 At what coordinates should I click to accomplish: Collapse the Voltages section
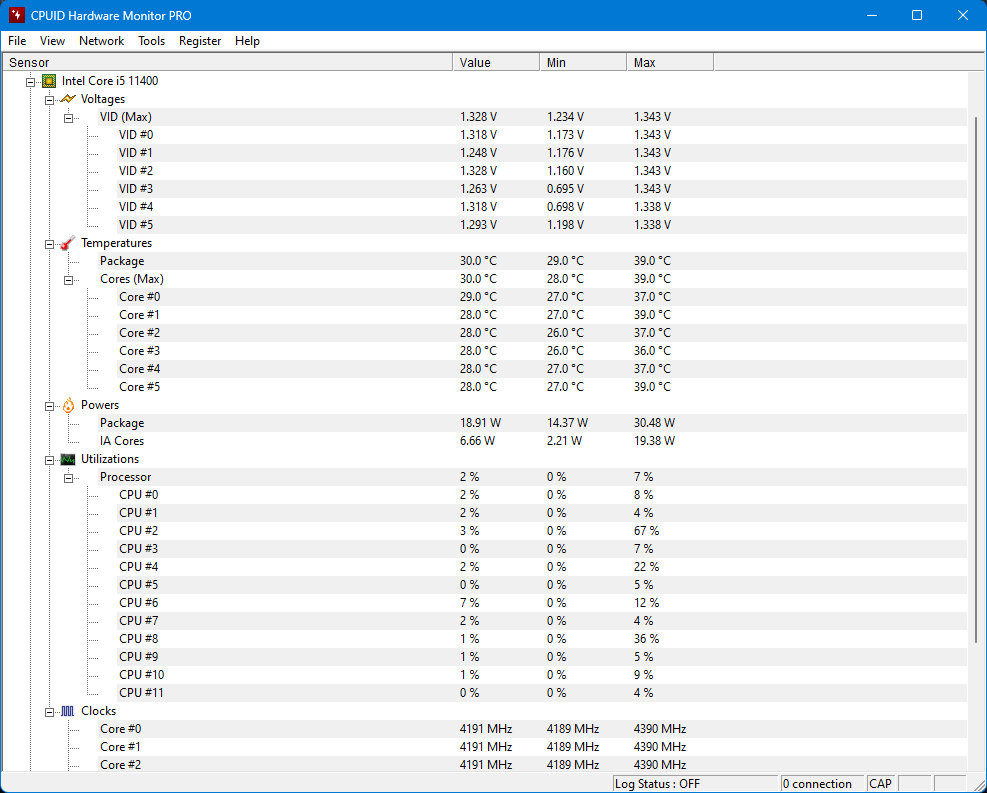click(49, 100)
